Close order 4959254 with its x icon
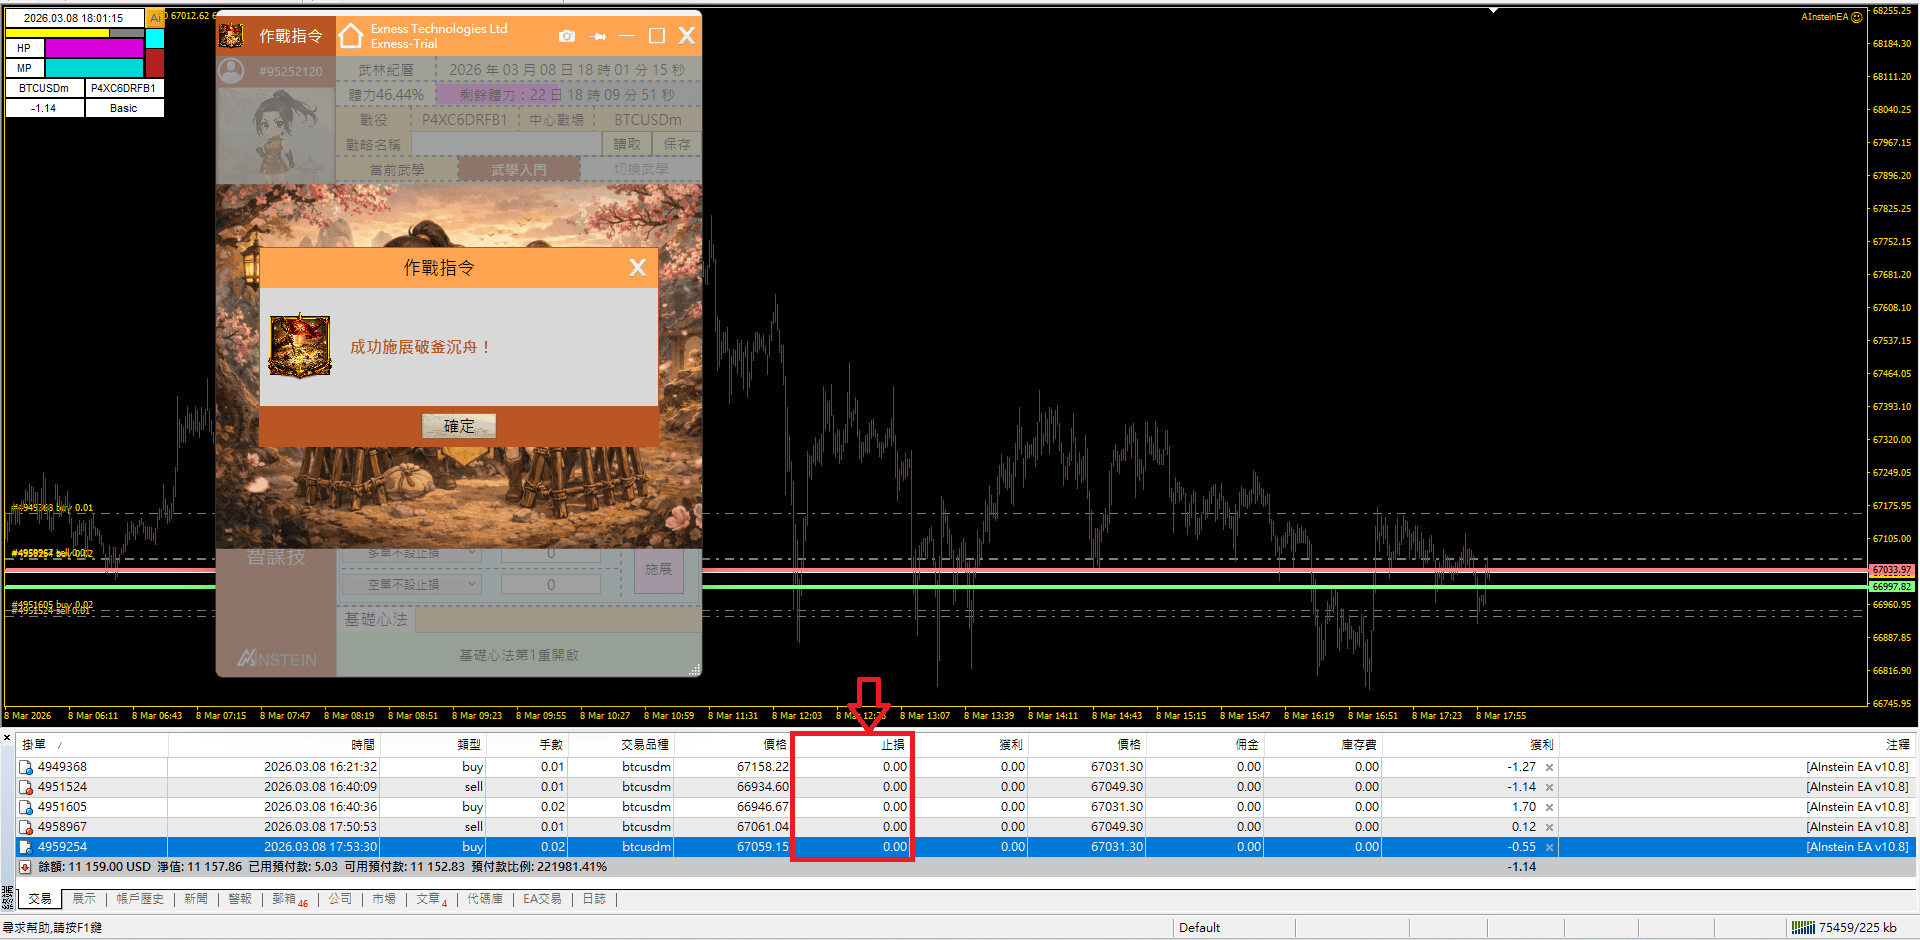 [x=1549, y=847]
